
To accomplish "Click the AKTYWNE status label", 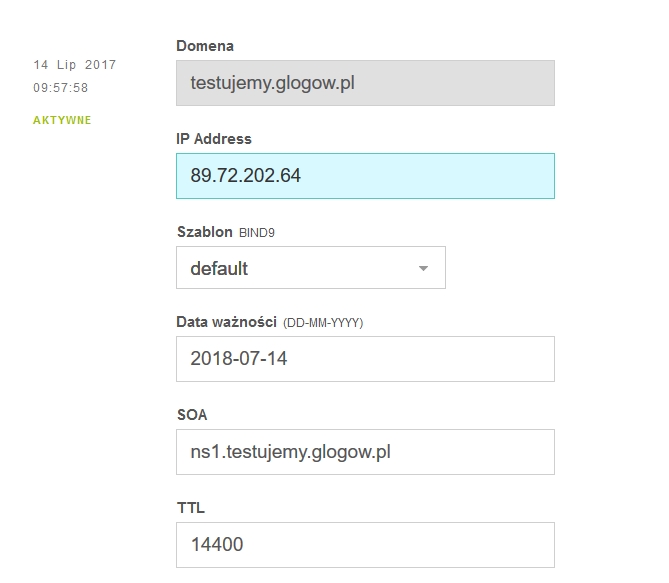I will coord(62,120).
